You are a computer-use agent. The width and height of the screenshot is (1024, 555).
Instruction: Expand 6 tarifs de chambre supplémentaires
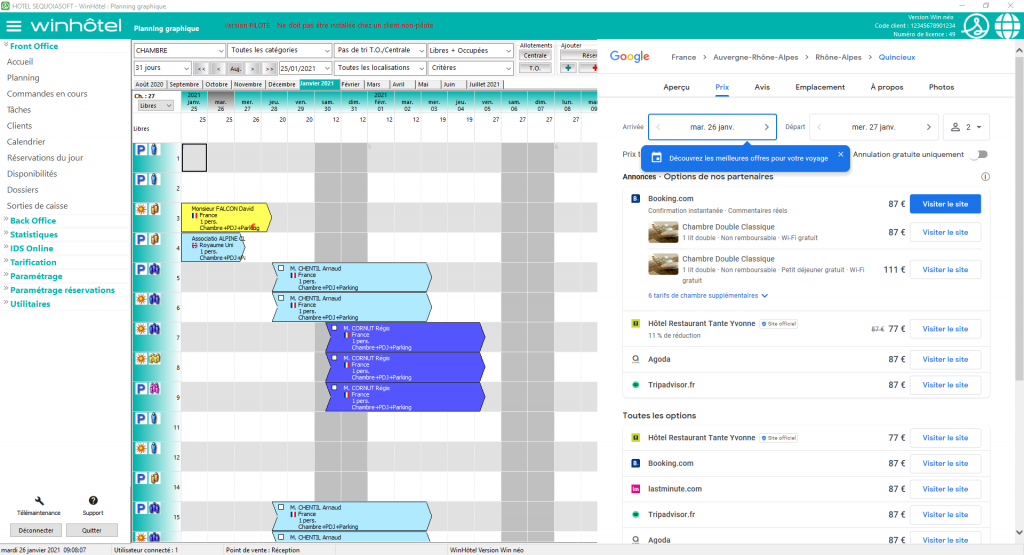coord(708,296)
